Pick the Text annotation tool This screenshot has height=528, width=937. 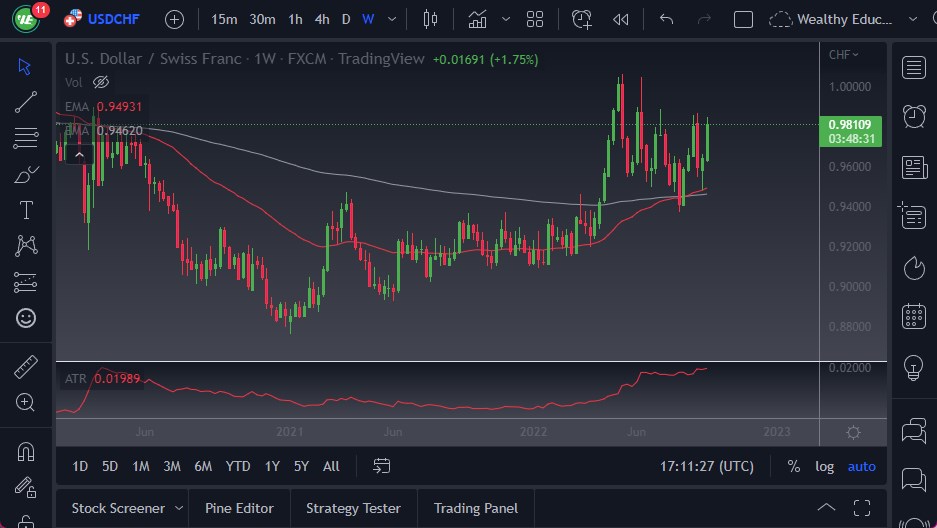tap(26, 210)
